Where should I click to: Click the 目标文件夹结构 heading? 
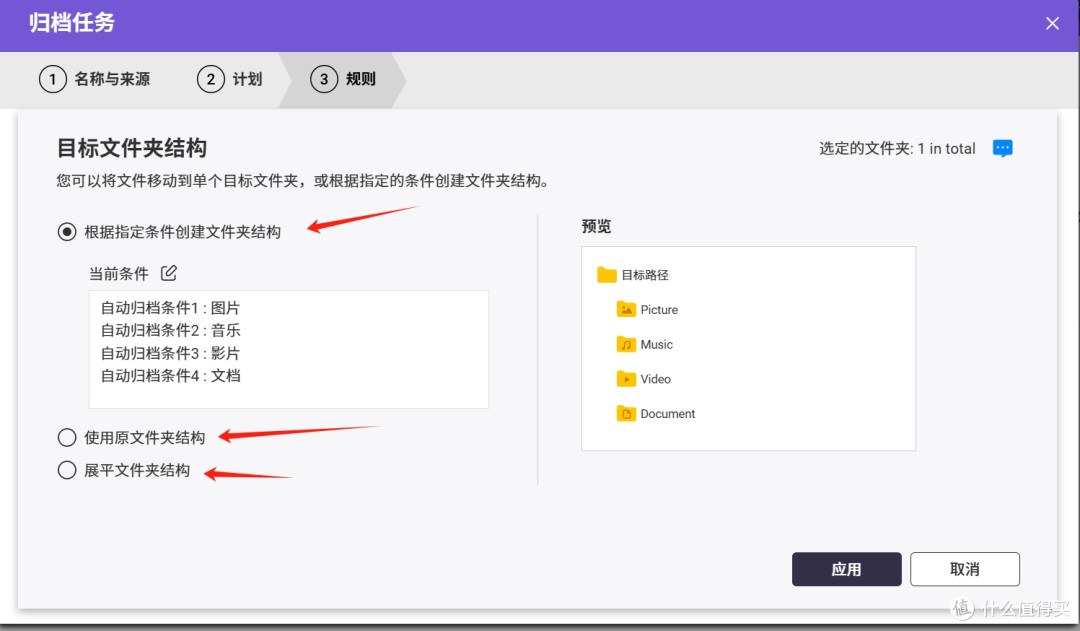click(x=132, y=148)
